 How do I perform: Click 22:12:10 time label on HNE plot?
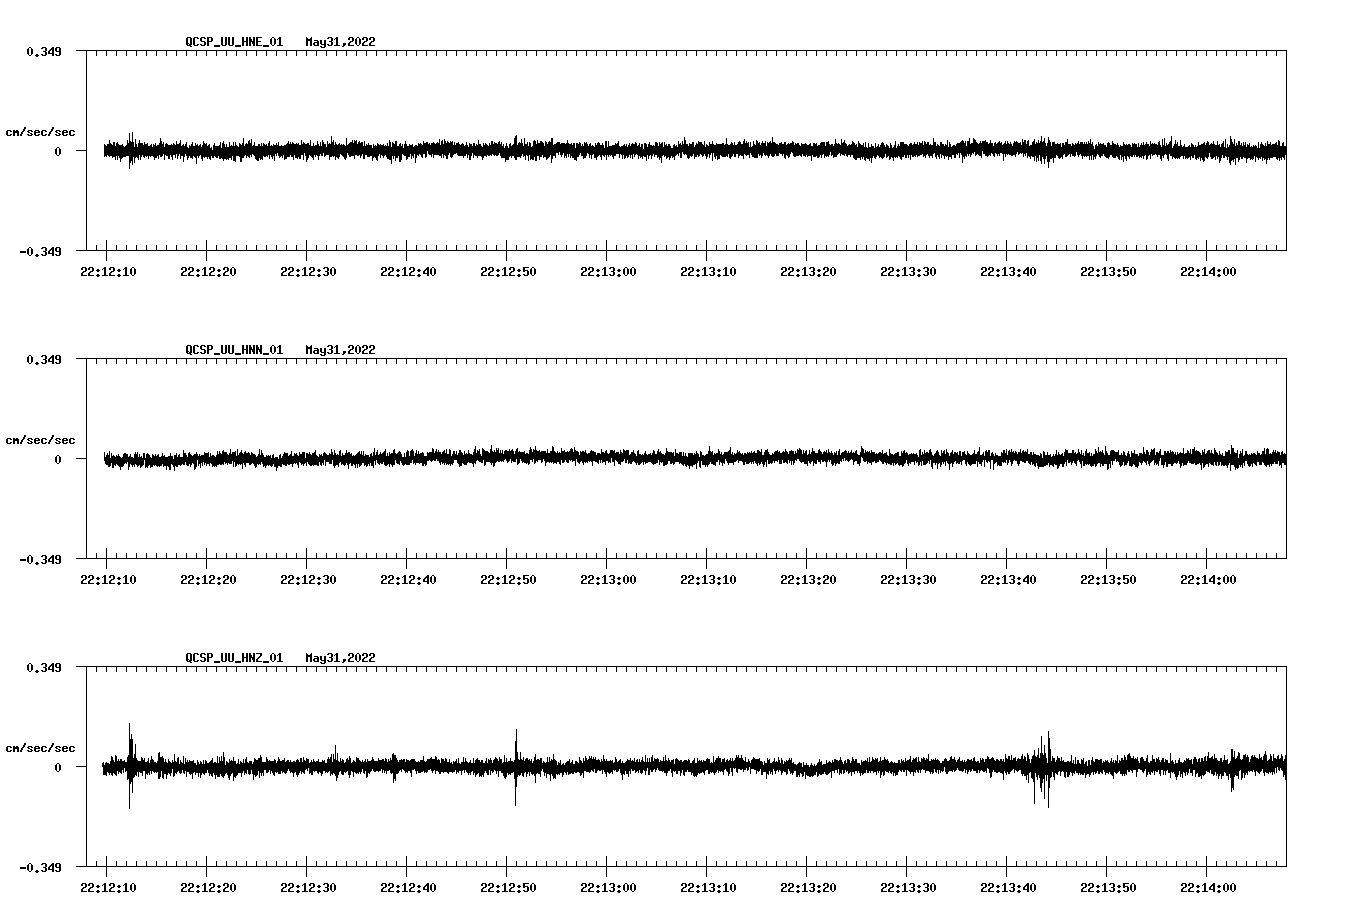pos(108,272)
